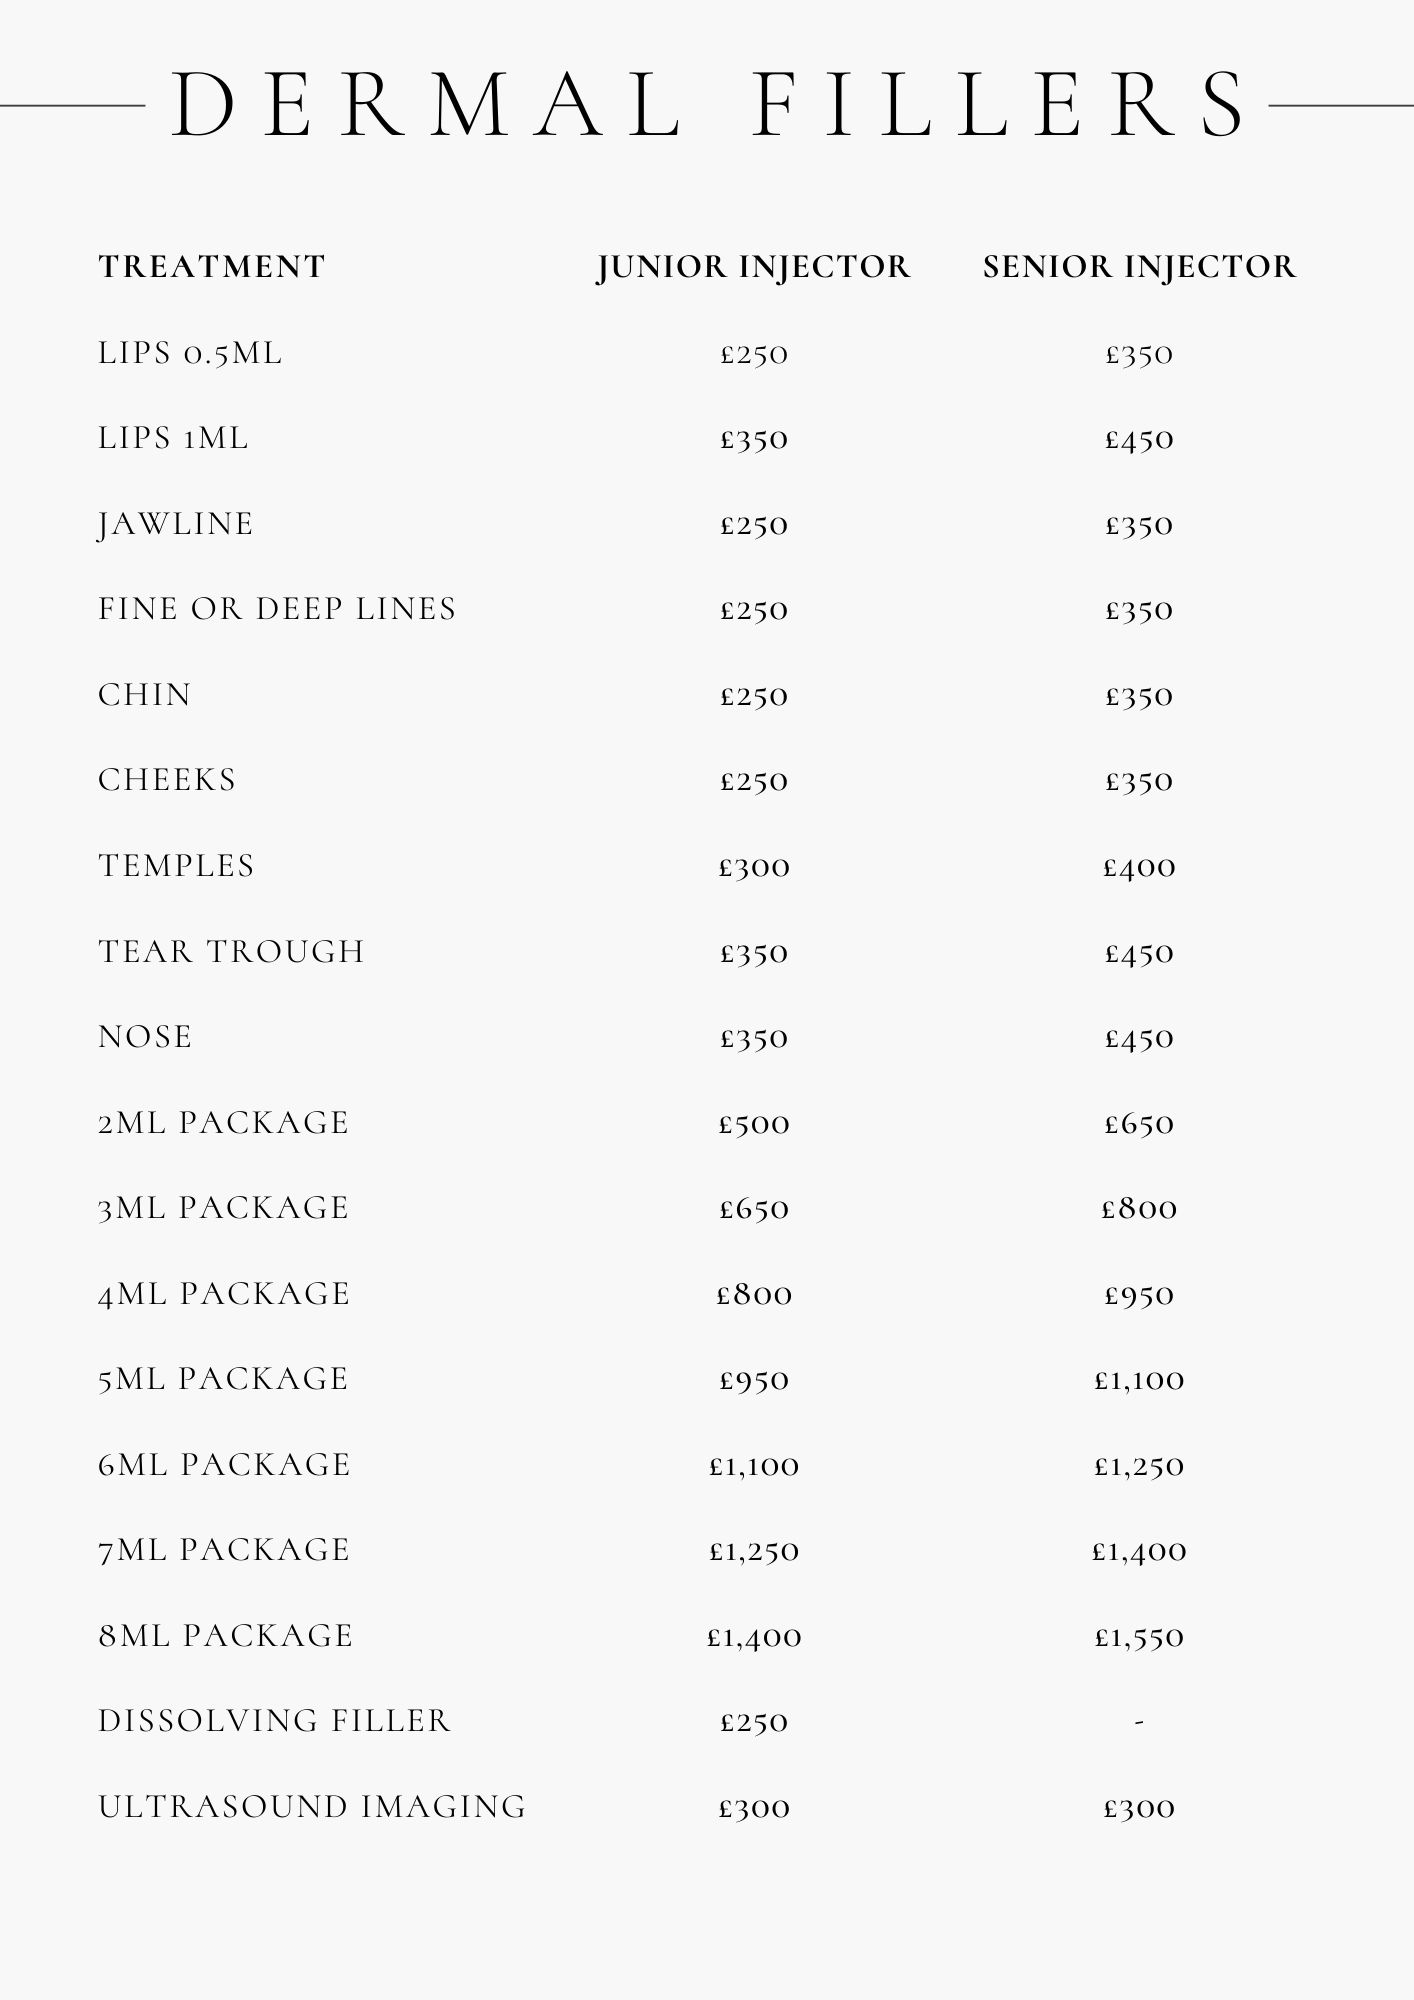
Task: Select the Senior Injector column header
Action: [1139, 267]
